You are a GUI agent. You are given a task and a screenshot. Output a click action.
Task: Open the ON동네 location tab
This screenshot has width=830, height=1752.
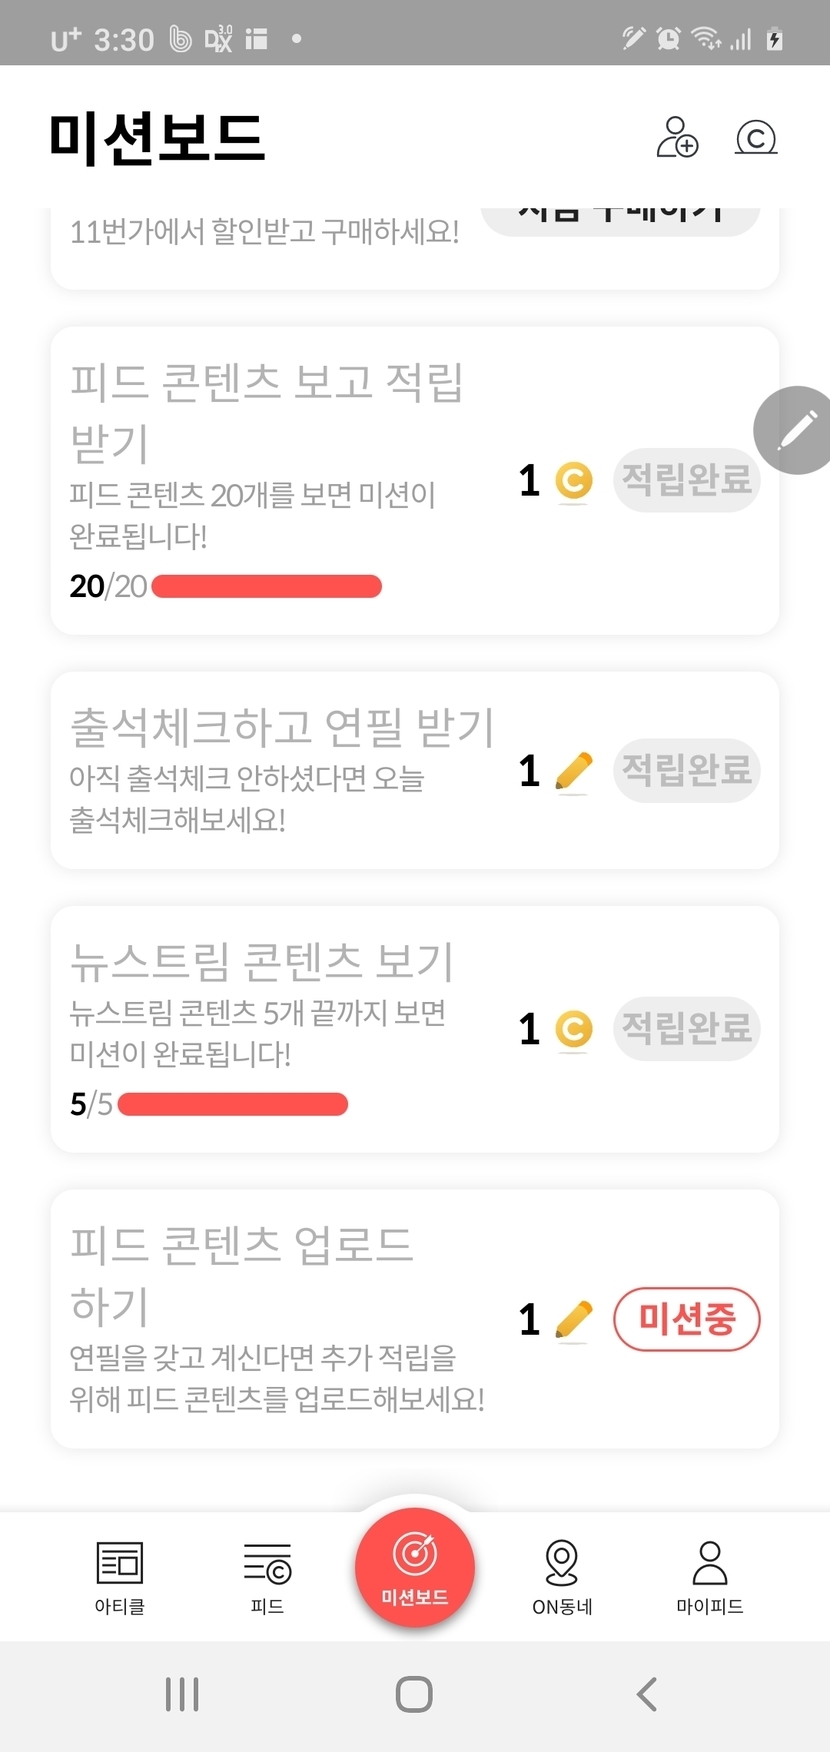point(562,1577)
